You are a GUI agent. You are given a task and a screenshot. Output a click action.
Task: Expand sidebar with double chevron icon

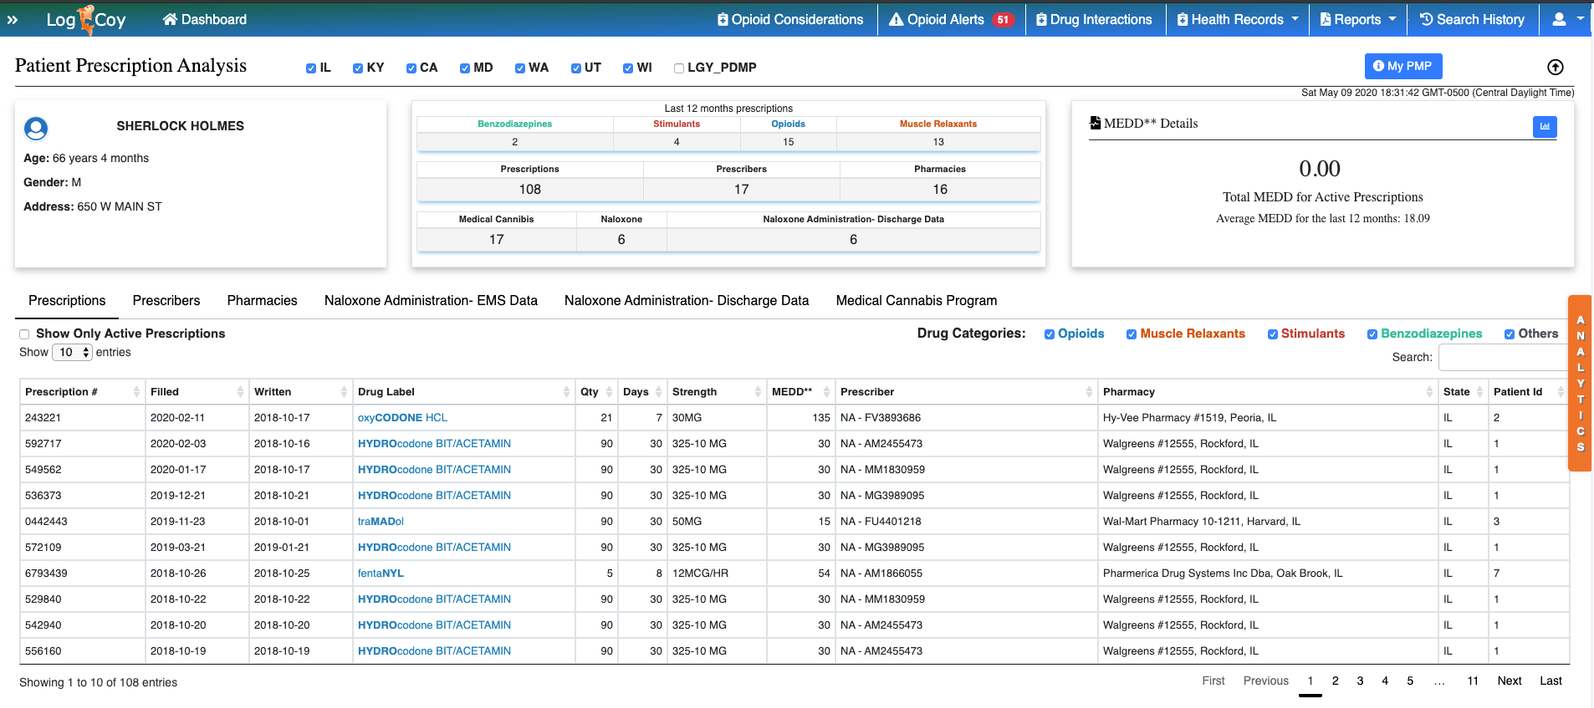pyautogui.click(x=13, y=19)
